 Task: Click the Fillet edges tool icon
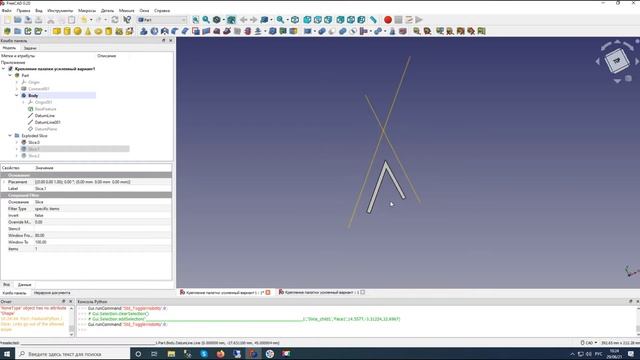tap(175, 31)
